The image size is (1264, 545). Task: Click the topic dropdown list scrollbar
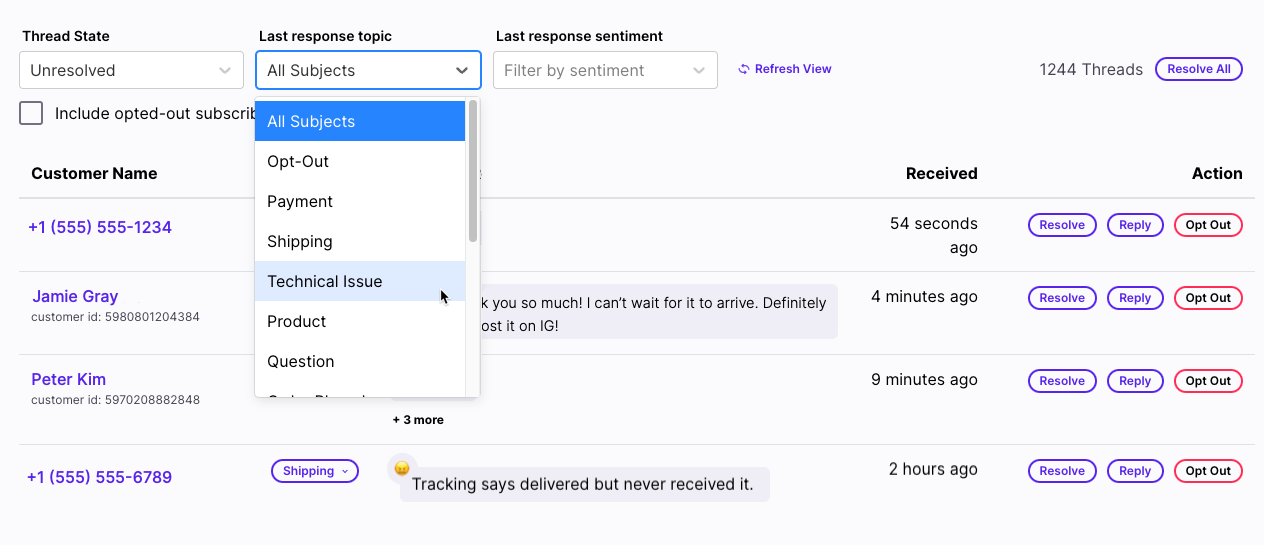(x=473, y=172)
